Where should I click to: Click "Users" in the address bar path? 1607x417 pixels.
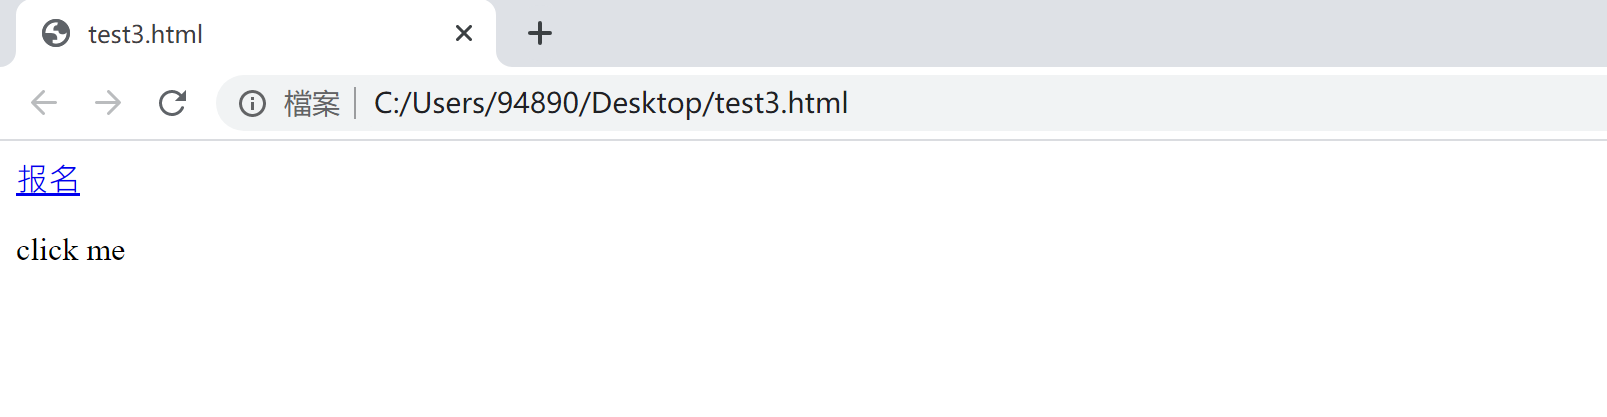pos(444,103)
